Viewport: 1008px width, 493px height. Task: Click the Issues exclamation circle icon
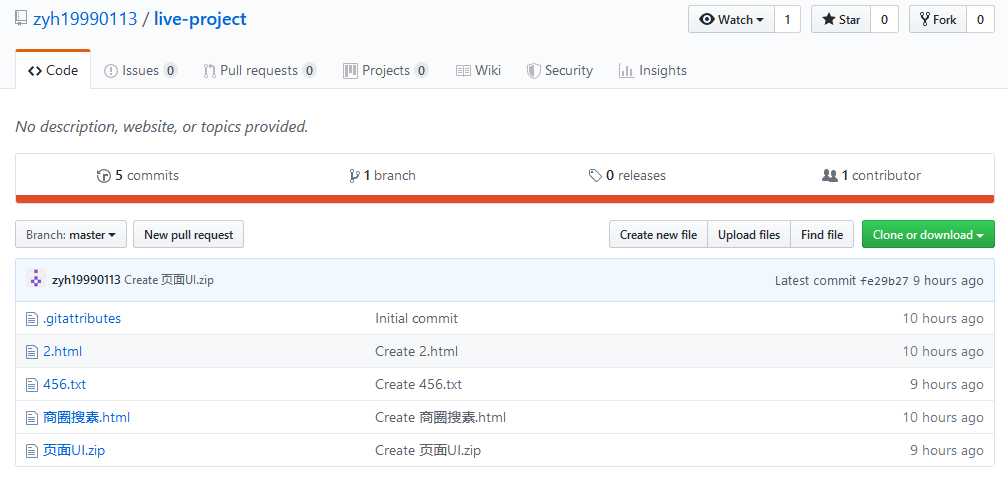click(x=111, y=71)
